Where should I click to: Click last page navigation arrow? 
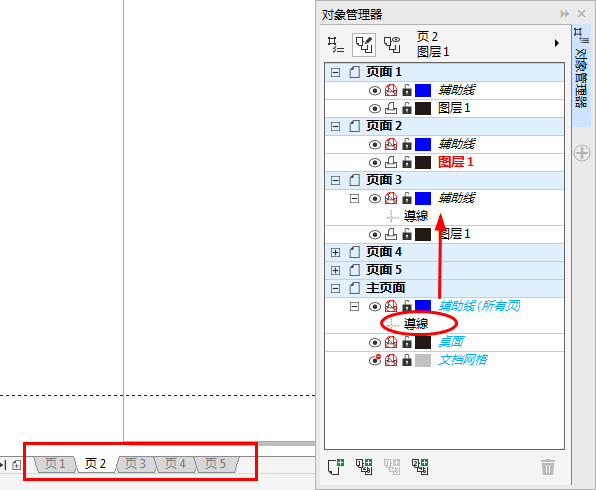pyautogui.click(x=4, y=465)
